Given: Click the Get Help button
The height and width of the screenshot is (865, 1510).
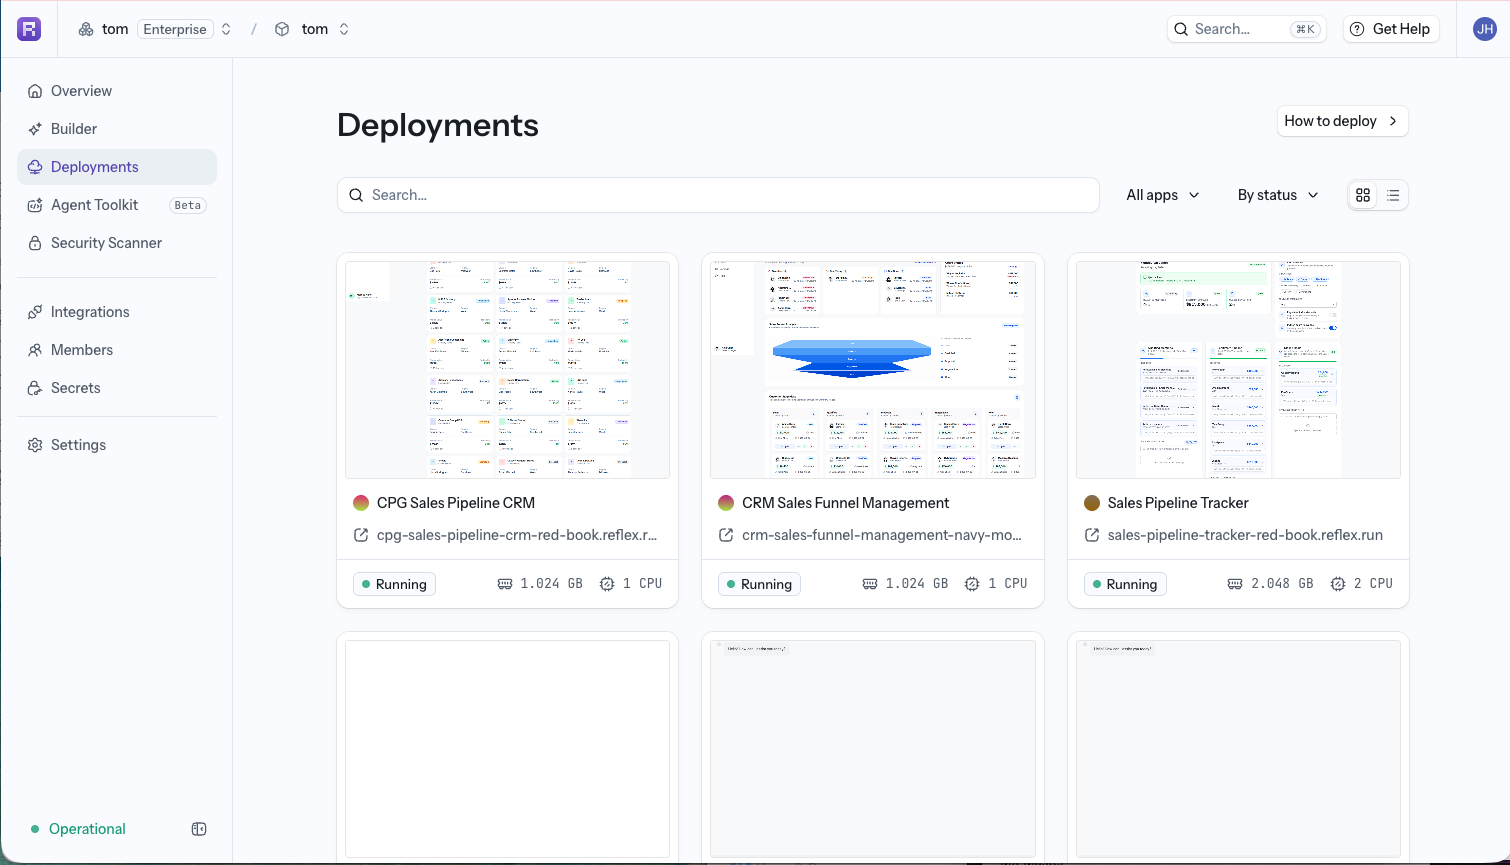Looking at the screenshot, I should [1390, 29].
